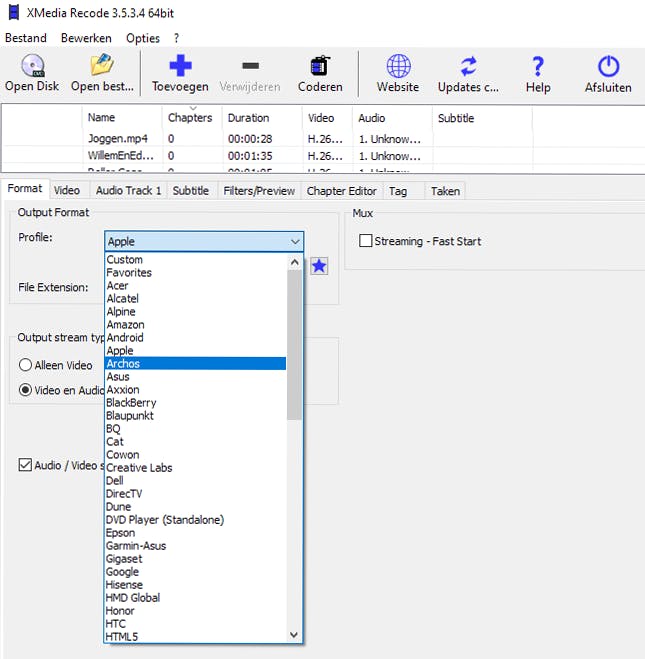Image resolution: width=645 pixels, height=659 pixels.
Task: Open a disc with Open Disk icon
Action: click(x=32, y=66)
